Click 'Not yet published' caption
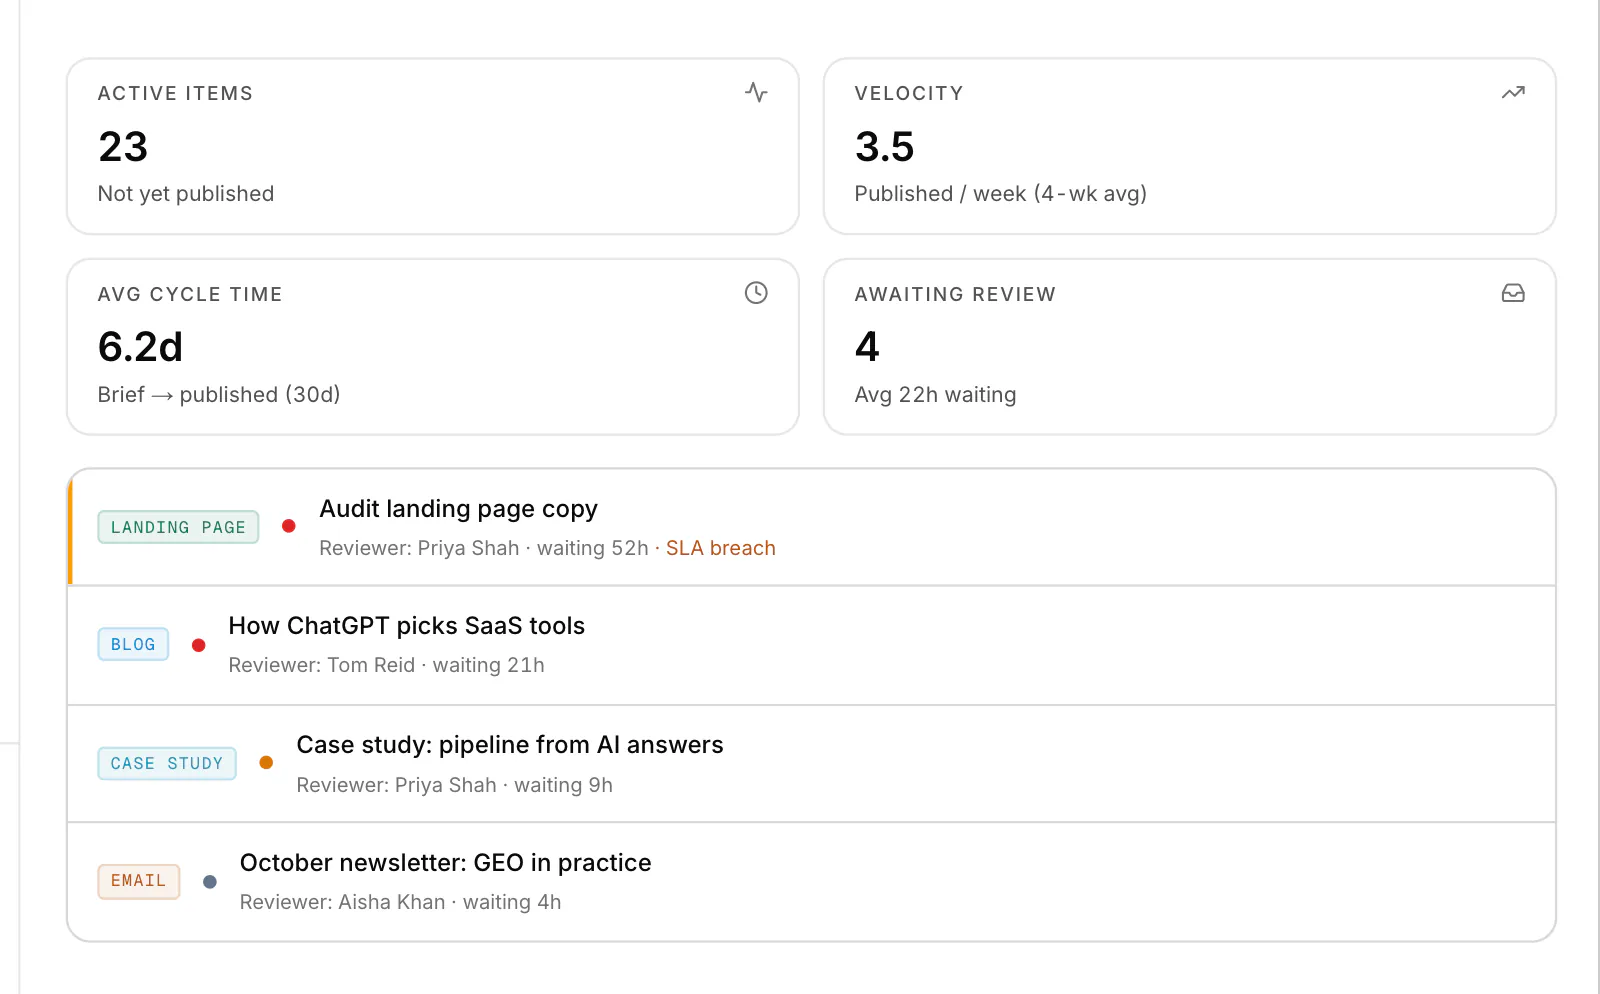Viewport: 1600px width, 994px height. click(186, 194)
